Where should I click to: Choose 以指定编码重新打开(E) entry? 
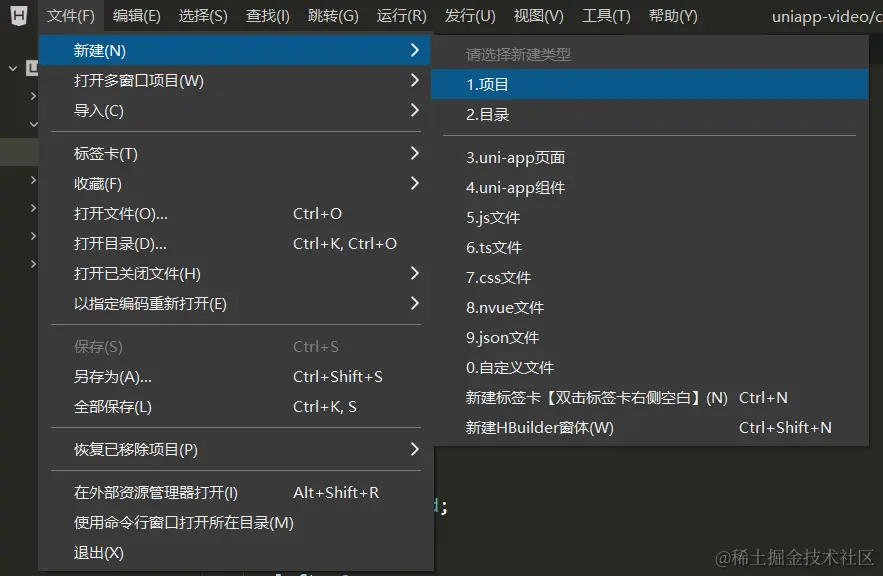(235, 303)
